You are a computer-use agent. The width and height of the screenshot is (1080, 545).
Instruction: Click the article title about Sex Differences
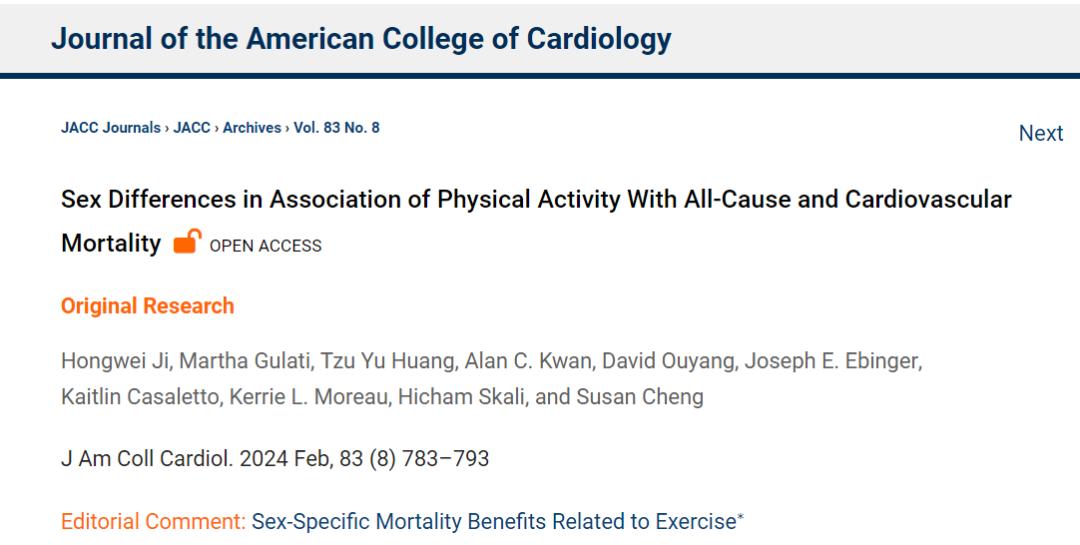pyautogui.click(x=536, y=199)
